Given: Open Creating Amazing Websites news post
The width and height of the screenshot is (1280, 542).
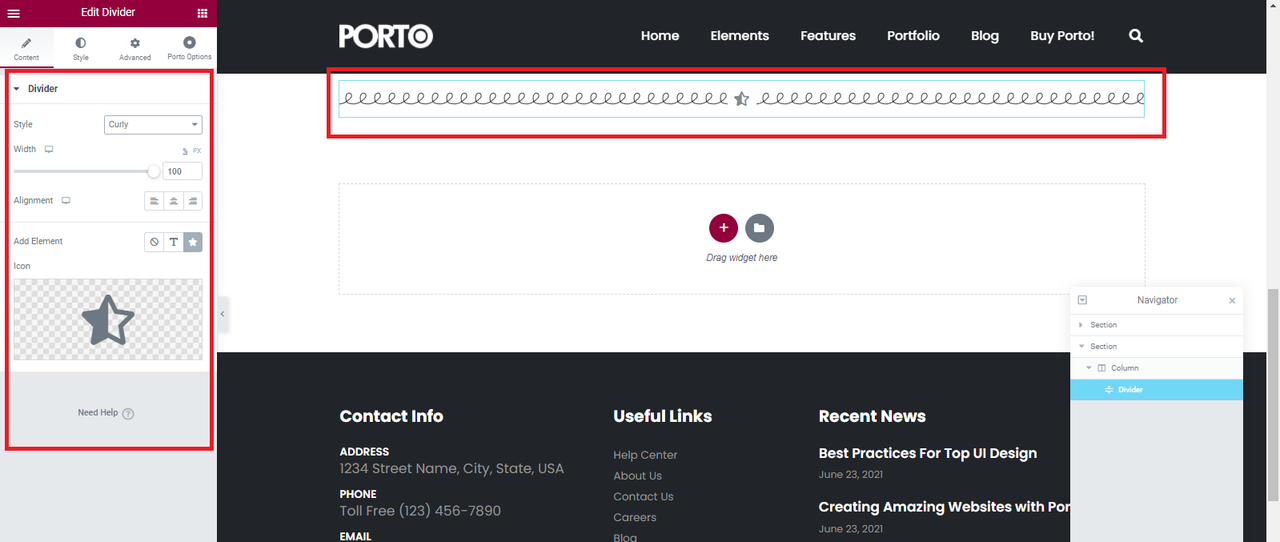Looking at the screenshot, I should coord(944,507).
